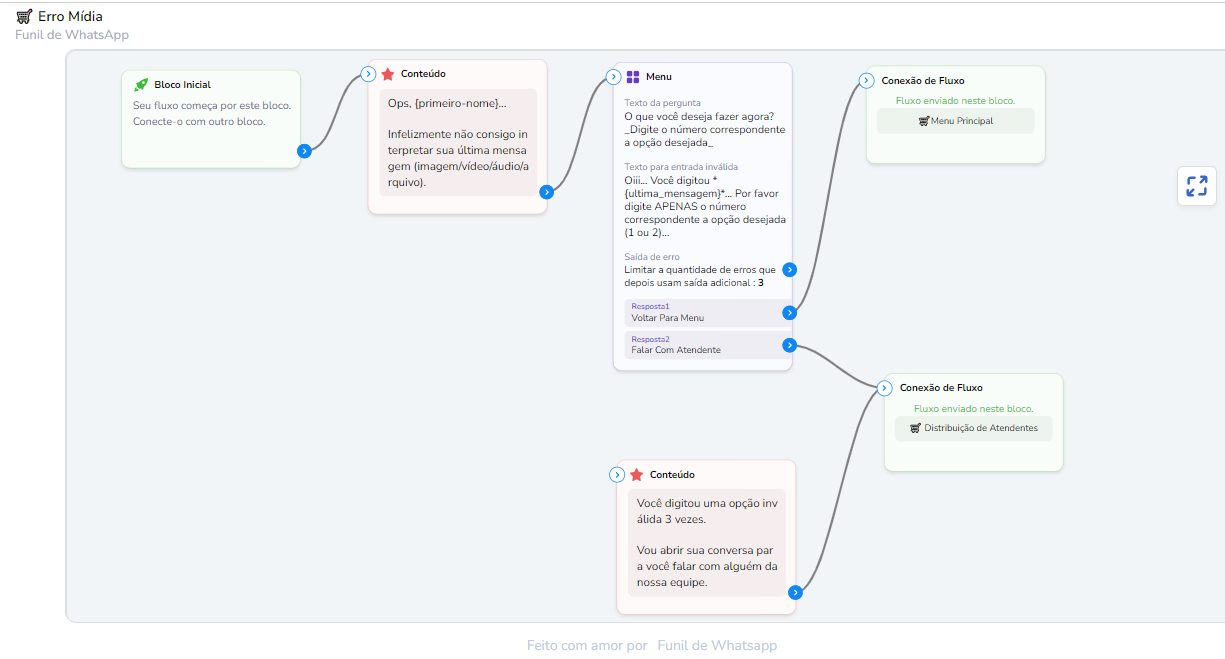Click the Funil de Whatsapp footer link
Image resolution: width=1225 pixels, height=659 pixels.
coord(716,645)
